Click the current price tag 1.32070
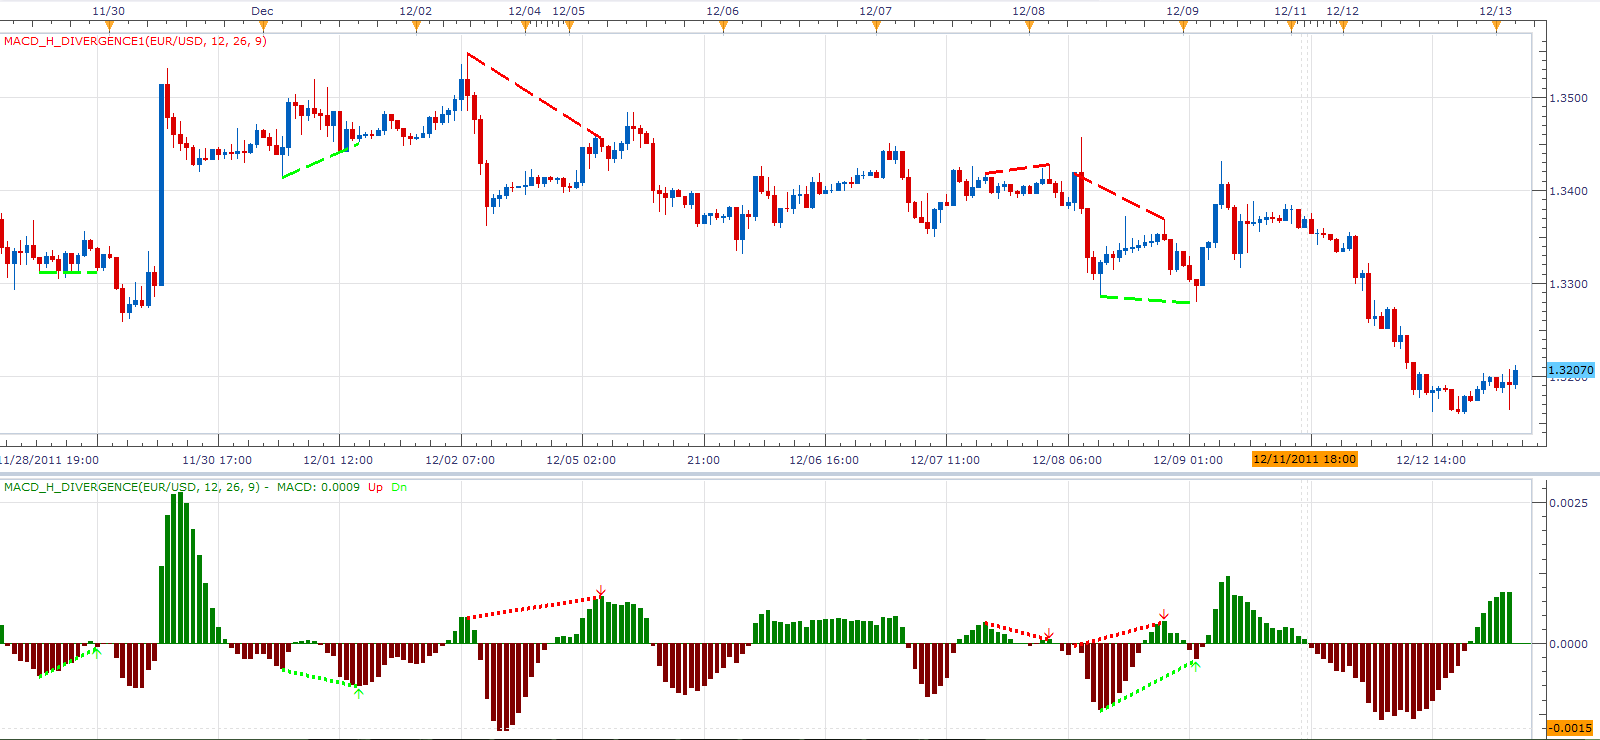1600x740 pixels. click(x=1571, y=370)
